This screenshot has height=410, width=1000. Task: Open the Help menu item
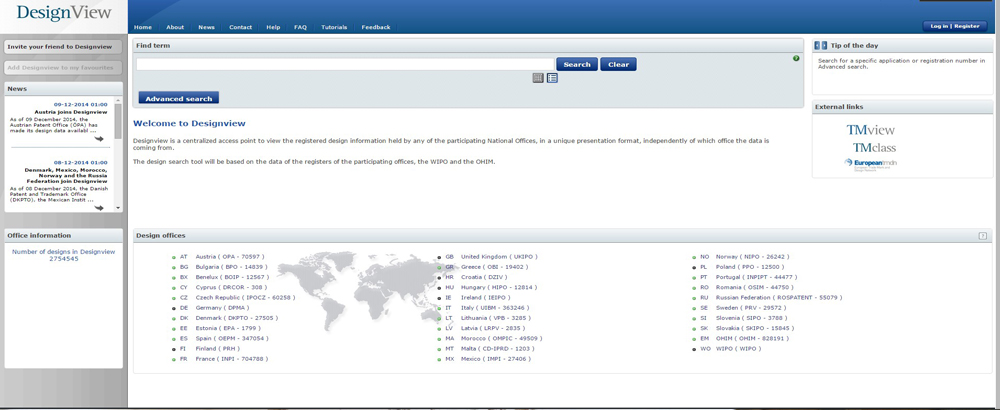coord(273,27)
